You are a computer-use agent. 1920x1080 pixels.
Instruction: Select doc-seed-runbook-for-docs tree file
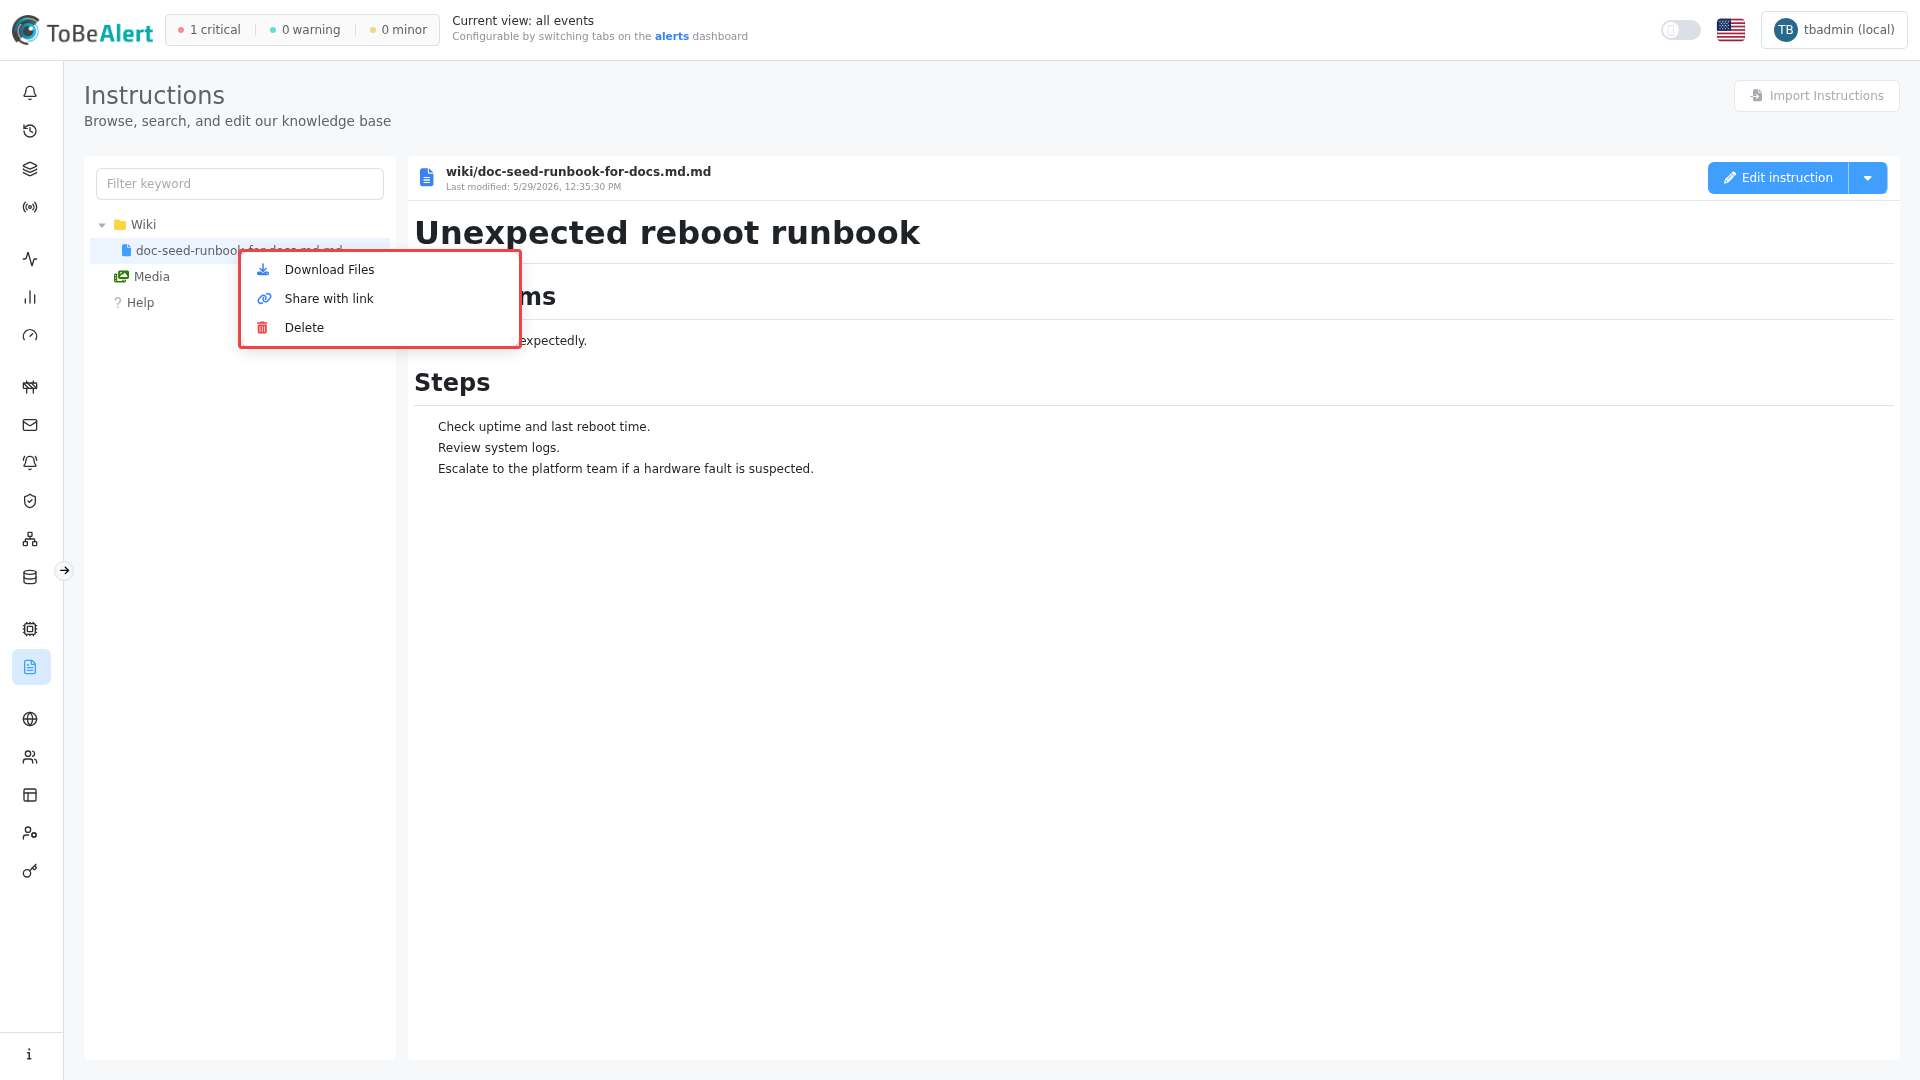coord(239,251)
